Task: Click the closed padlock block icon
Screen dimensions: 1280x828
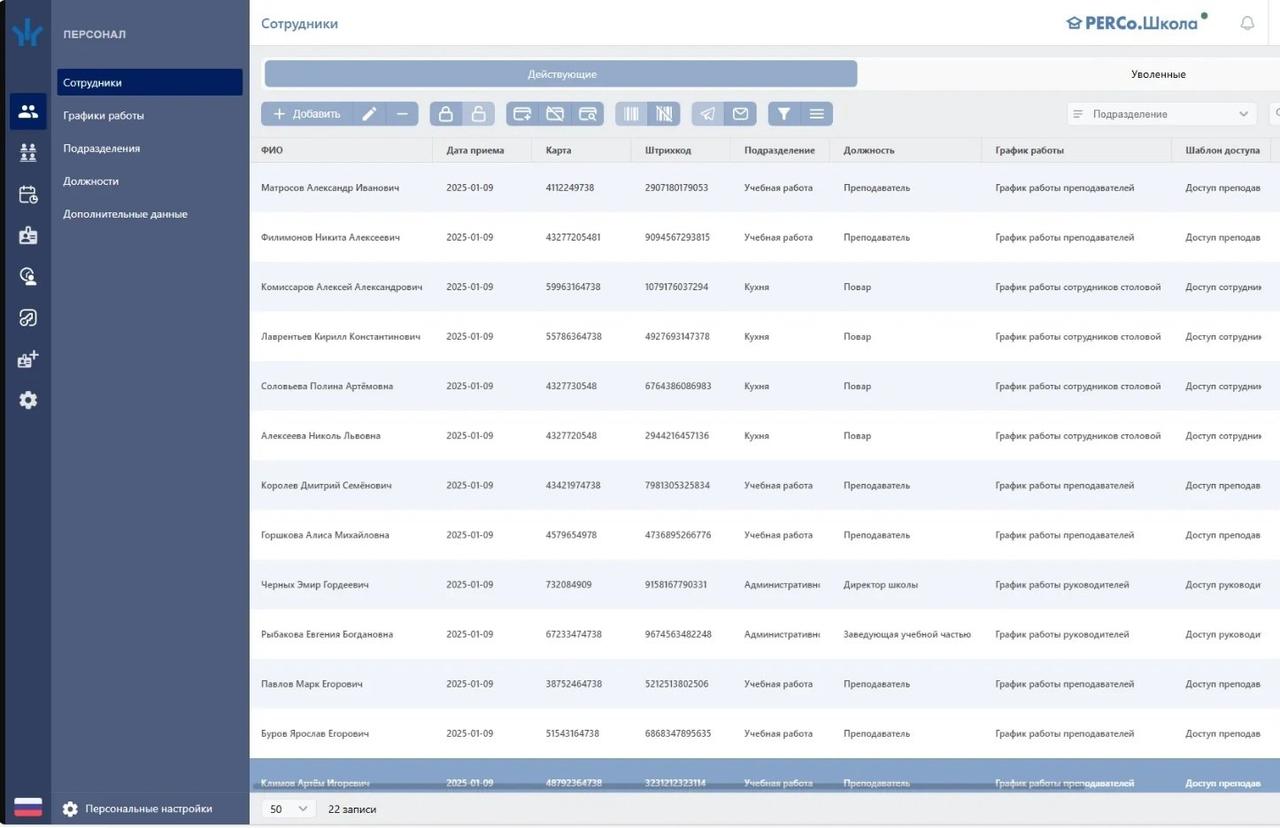Action: 446,114
